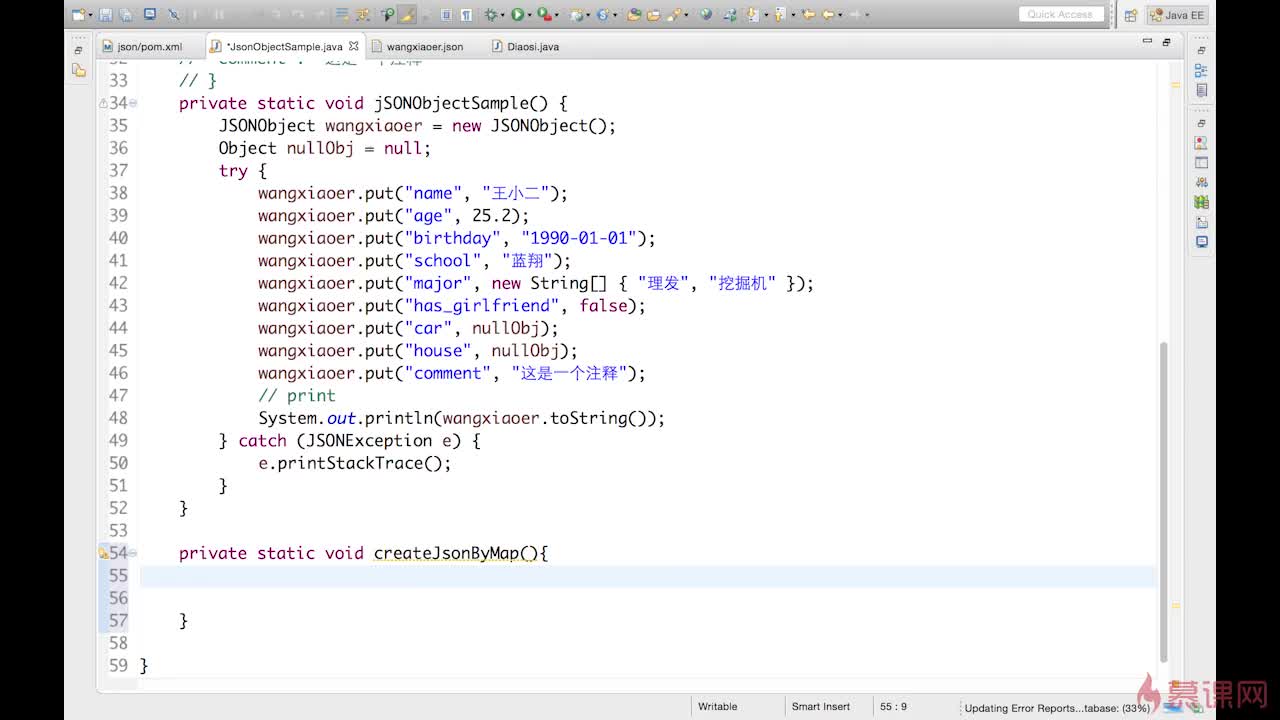
Task: Click the editor vertical scrollbar thumb
Action: click(1163, 500)
